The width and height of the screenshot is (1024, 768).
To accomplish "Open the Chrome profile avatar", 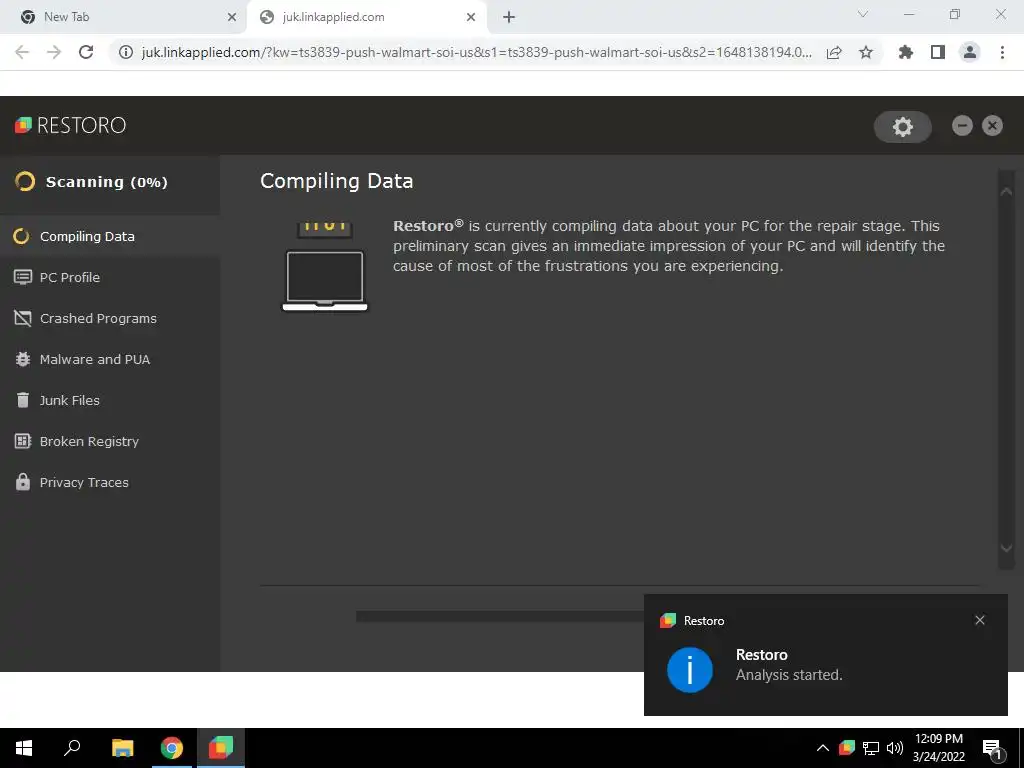I will pyautogui.click(x=970, y=52).
